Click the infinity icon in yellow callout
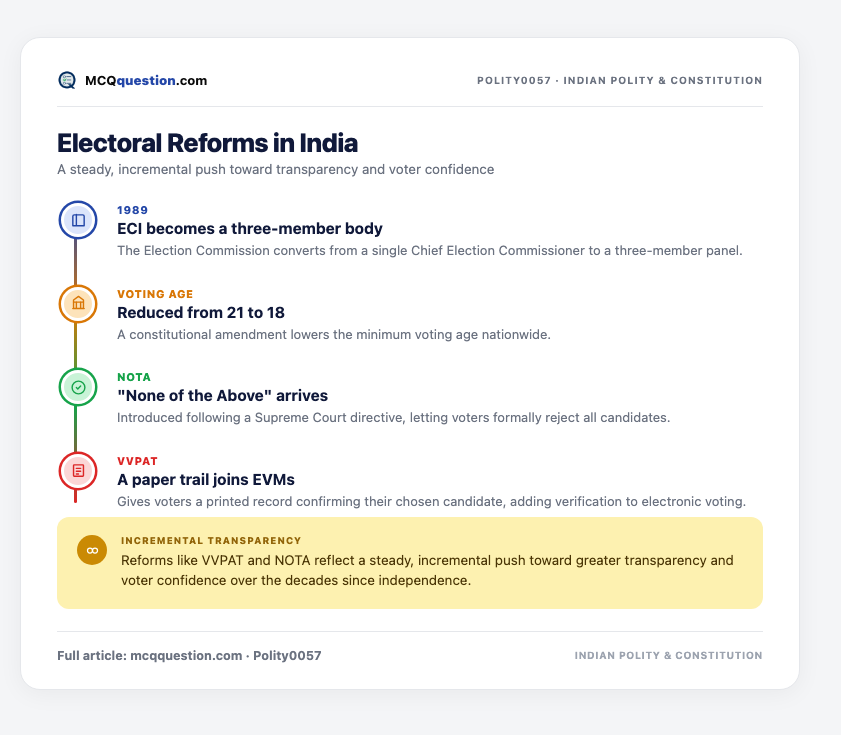This screenshot has width=841, height=735. tap(92, 550)
